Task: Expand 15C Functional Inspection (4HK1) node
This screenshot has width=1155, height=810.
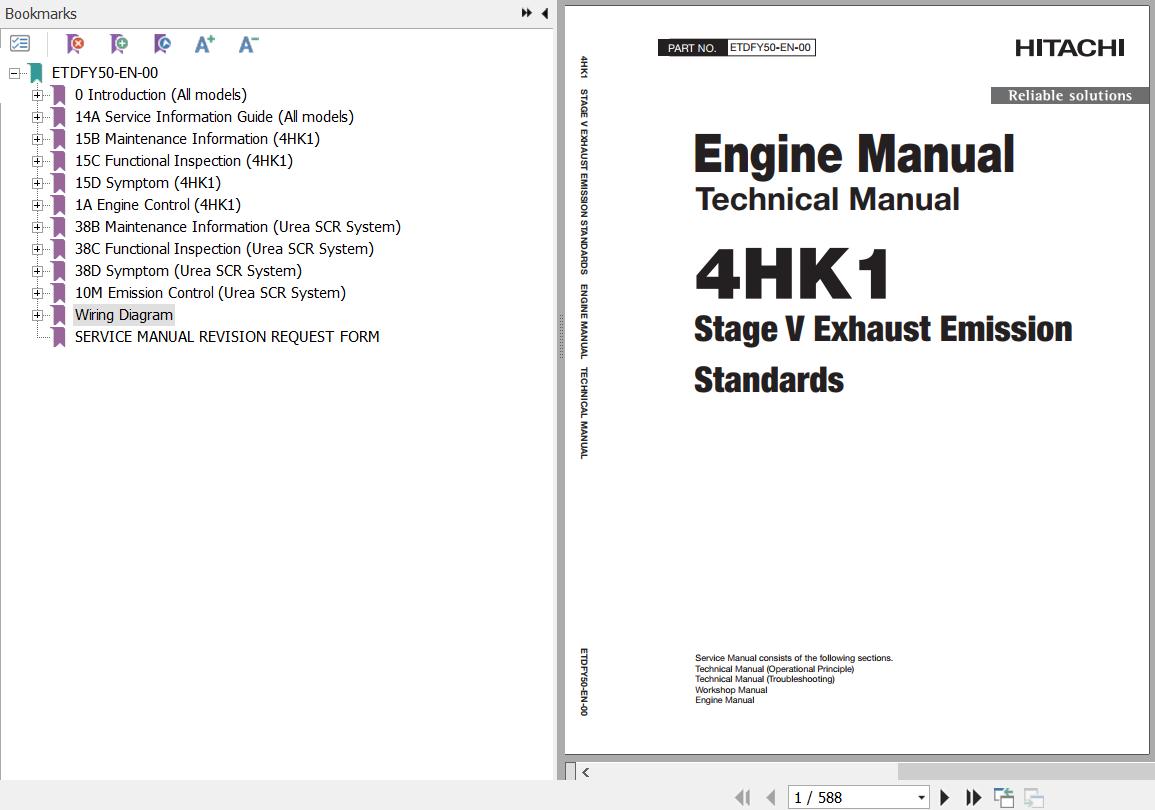Action: click(37, 161)
